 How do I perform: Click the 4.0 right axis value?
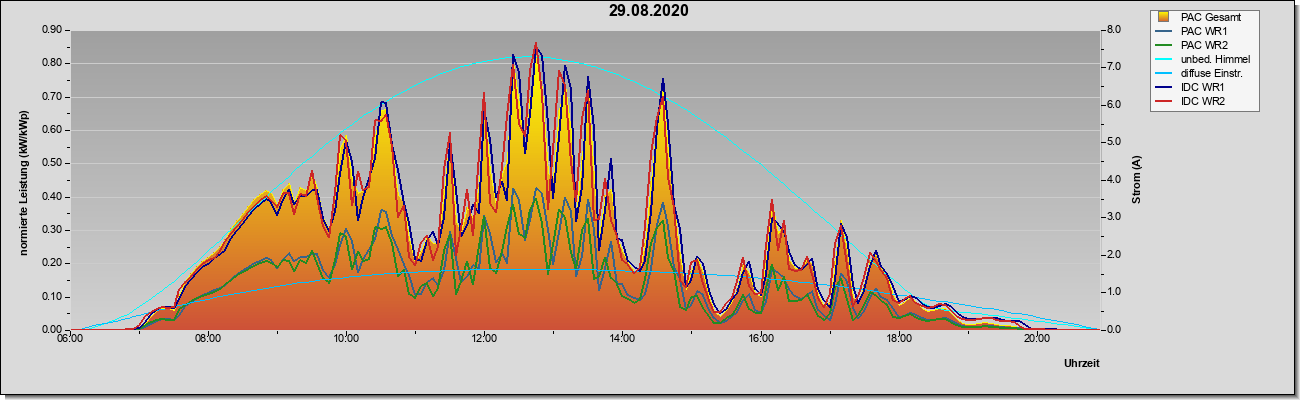pyautogui.click(x=1113, y=180)
